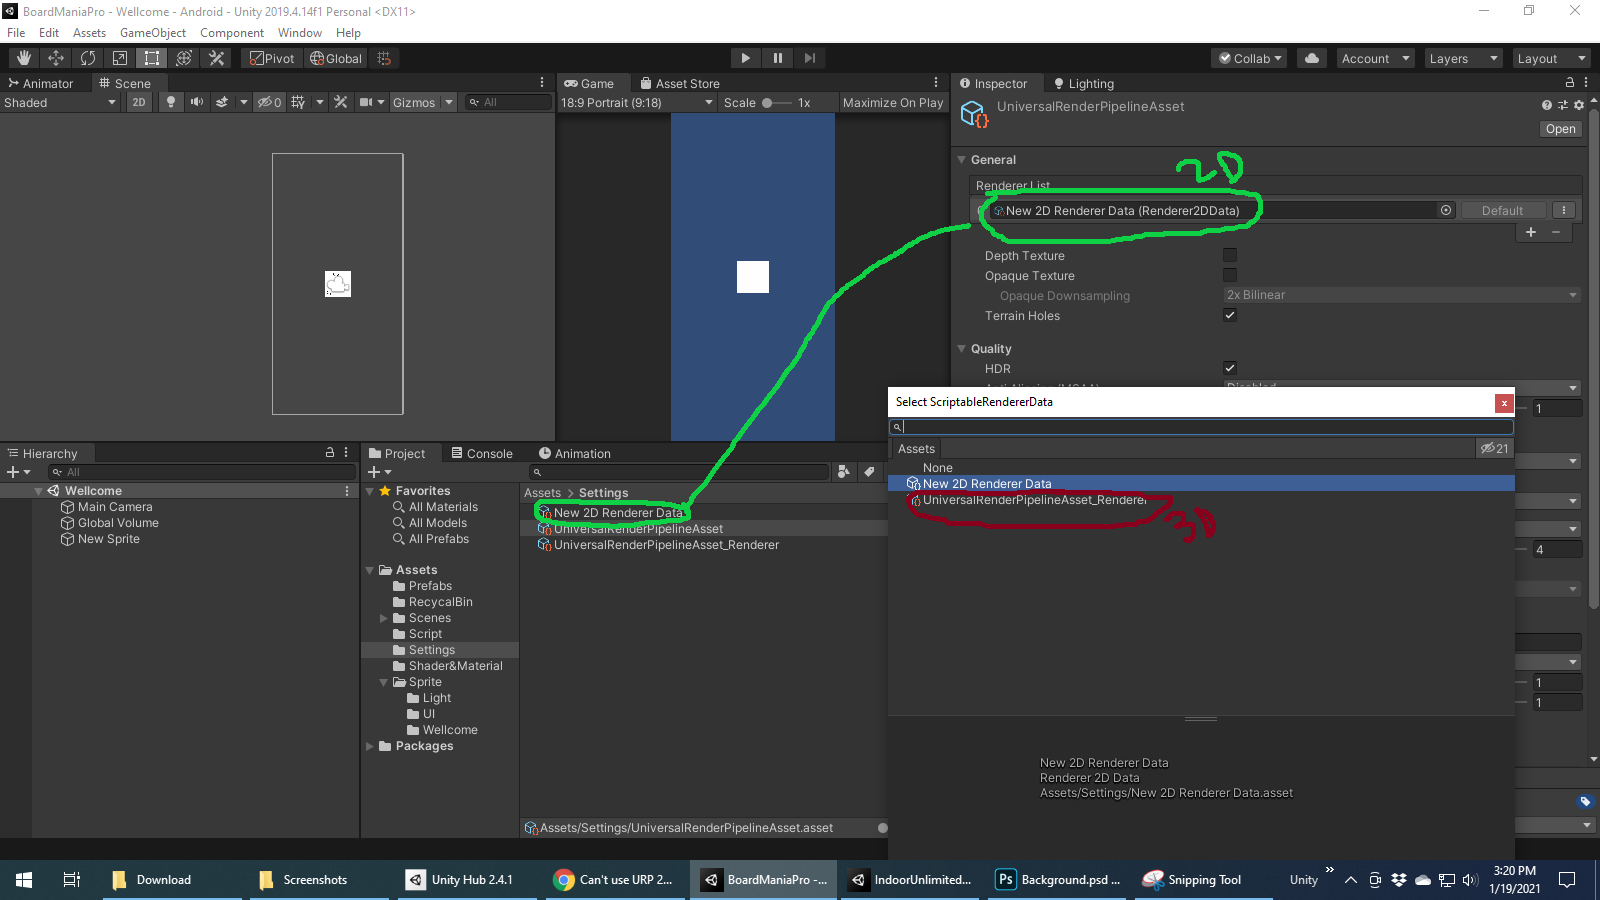This screenshot has width=1600, height=900.
Task: Add a renderer with plus button
Action: pyautogui.click(x=1531, y=232)
